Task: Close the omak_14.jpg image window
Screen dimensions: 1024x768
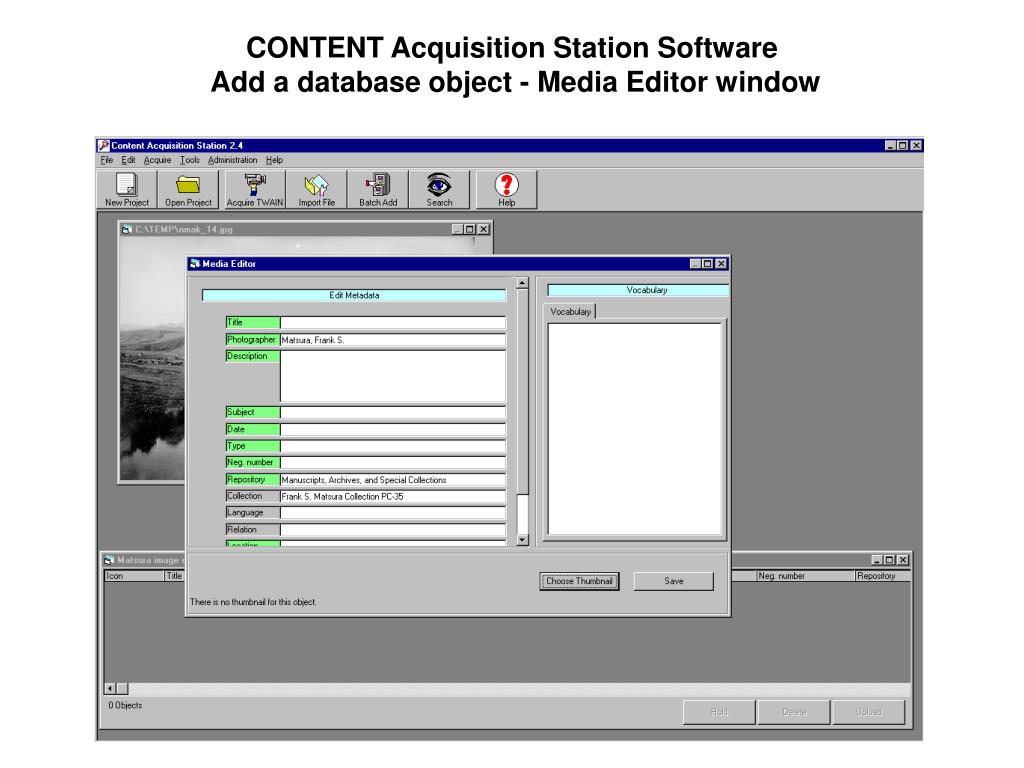Action: coord(483,229)
